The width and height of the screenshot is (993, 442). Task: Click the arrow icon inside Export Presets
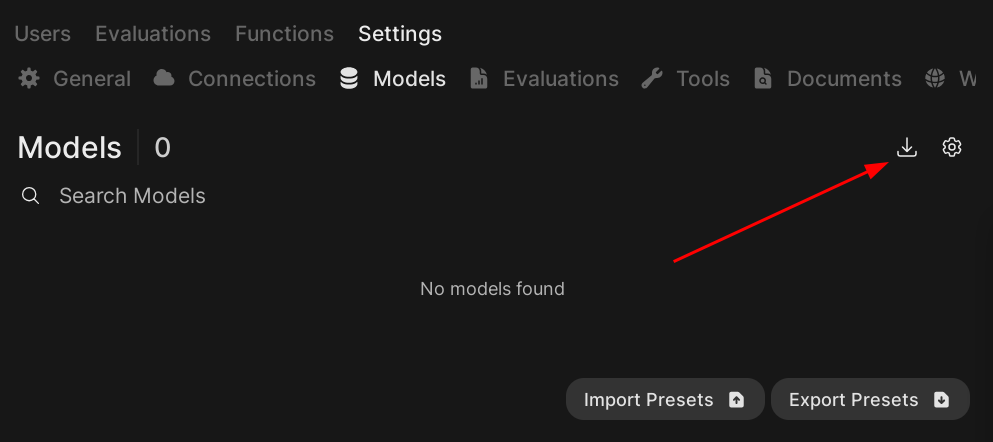coord(941,400)
